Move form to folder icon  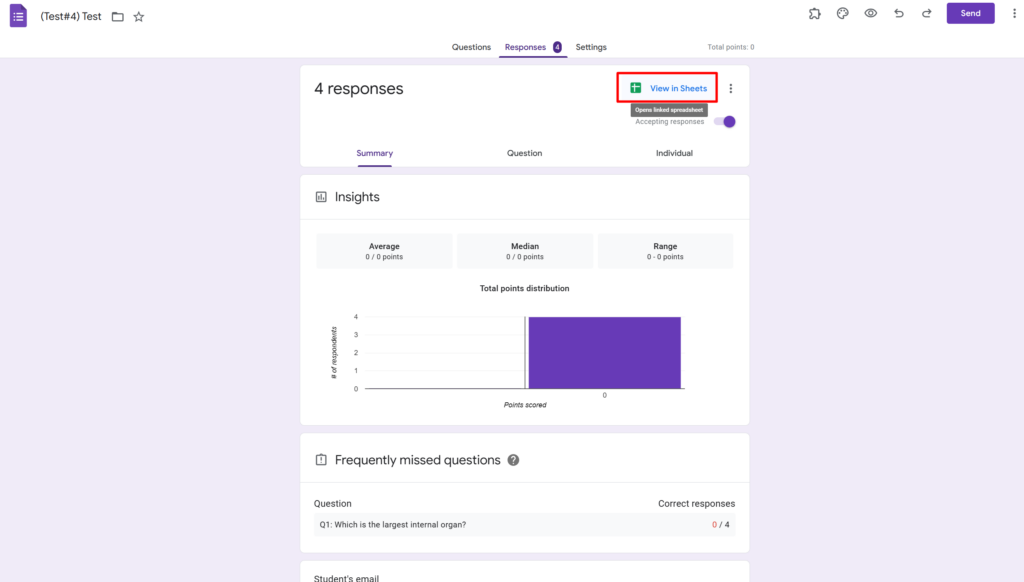click(x=118, y=17)
